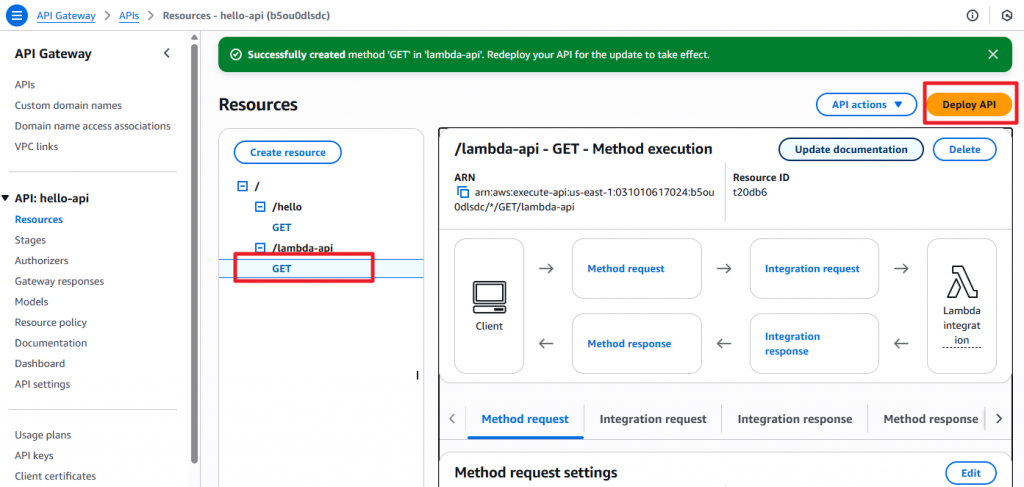Click the Lambda integration icon
The image size is (1024, 487).
coord(961,282)
